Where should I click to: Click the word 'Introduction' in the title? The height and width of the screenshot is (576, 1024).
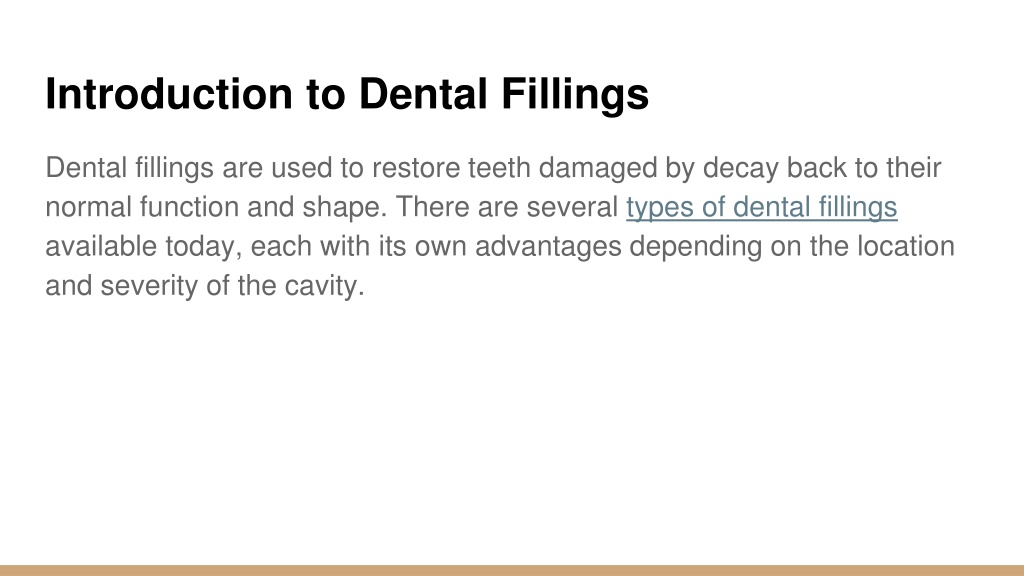[169, 93]
